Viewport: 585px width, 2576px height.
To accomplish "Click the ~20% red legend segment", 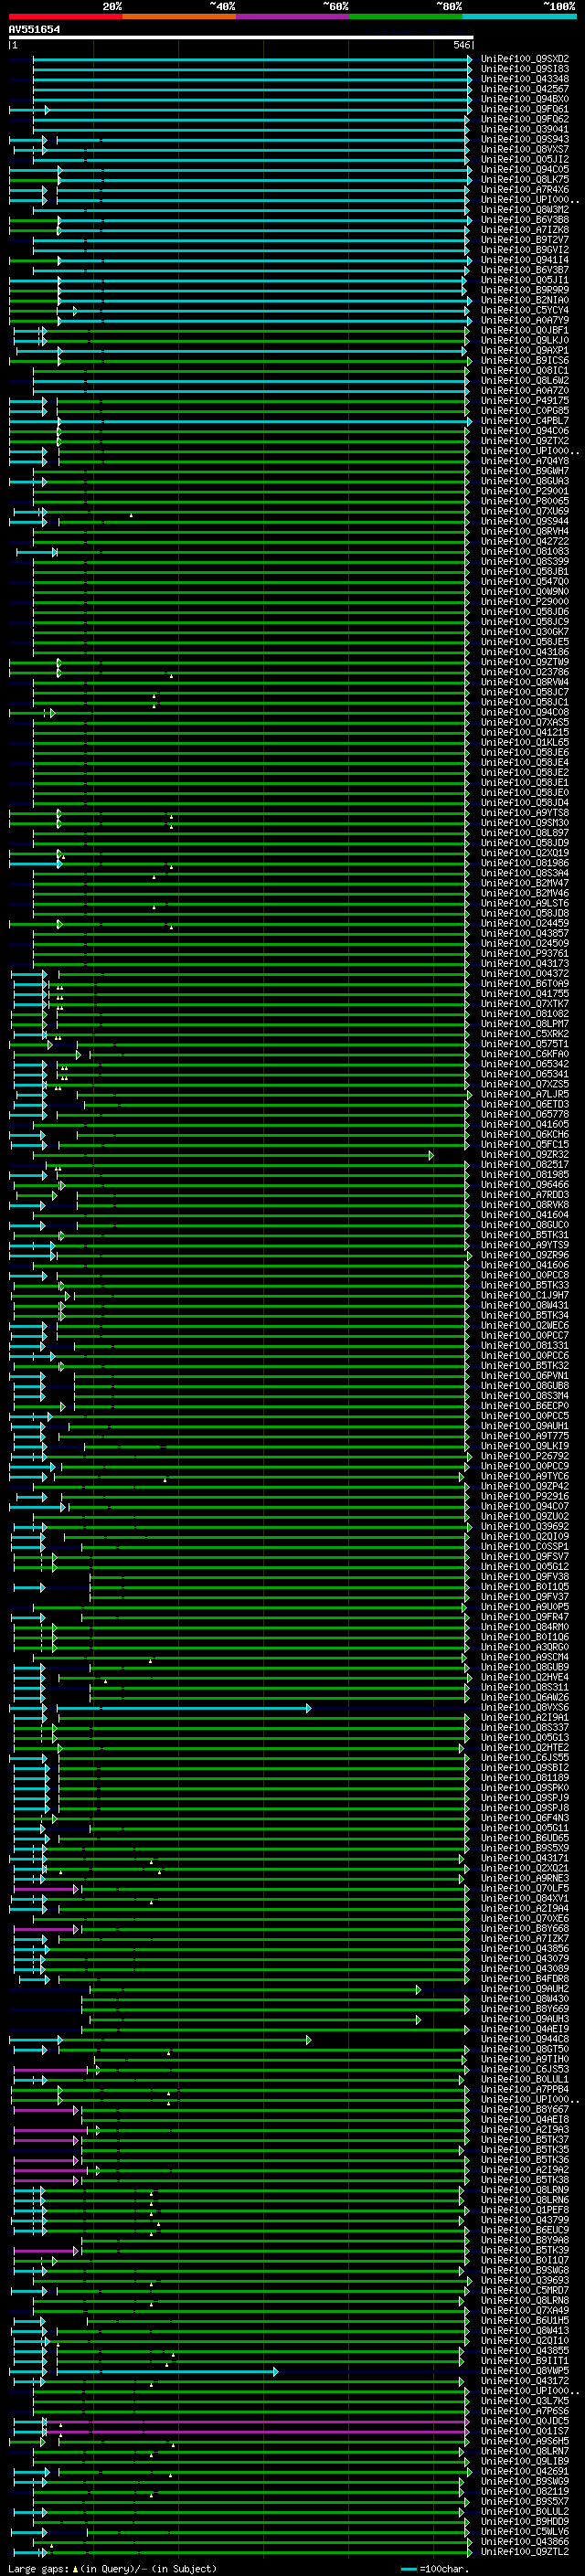I will tap(66, 16).
